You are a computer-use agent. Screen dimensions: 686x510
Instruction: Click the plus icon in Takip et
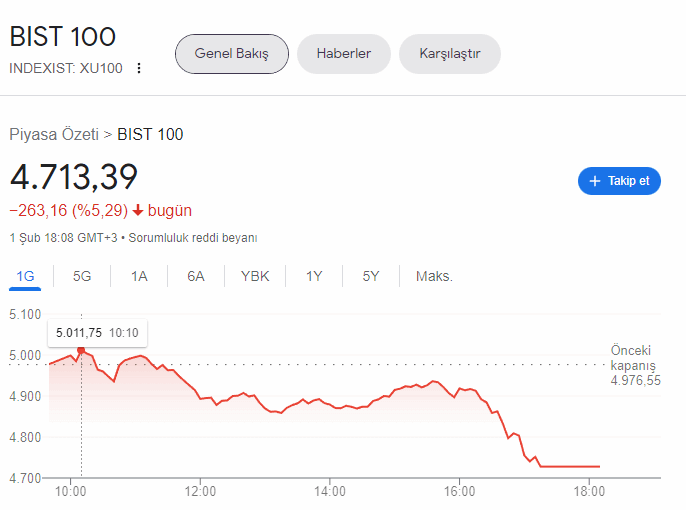[594, 181]
